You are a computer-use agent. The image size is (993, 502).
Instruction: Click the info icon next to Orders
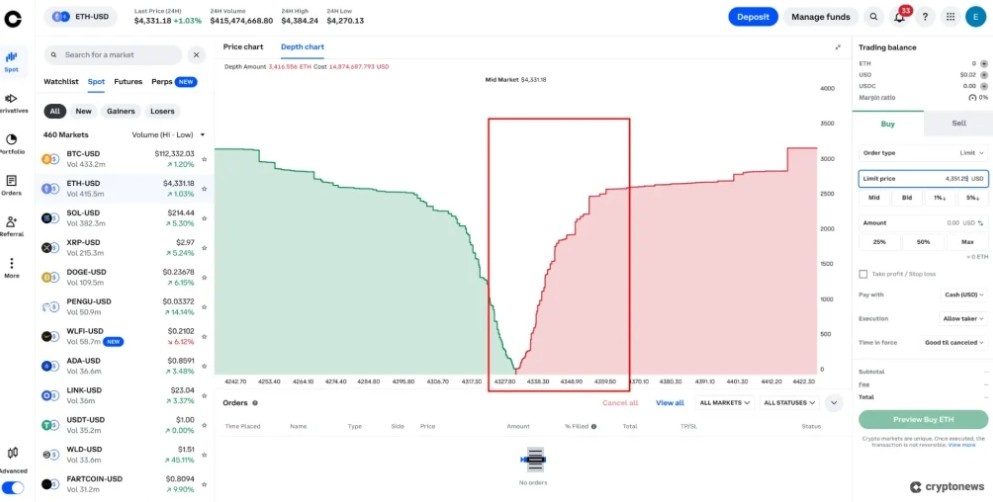255,403
